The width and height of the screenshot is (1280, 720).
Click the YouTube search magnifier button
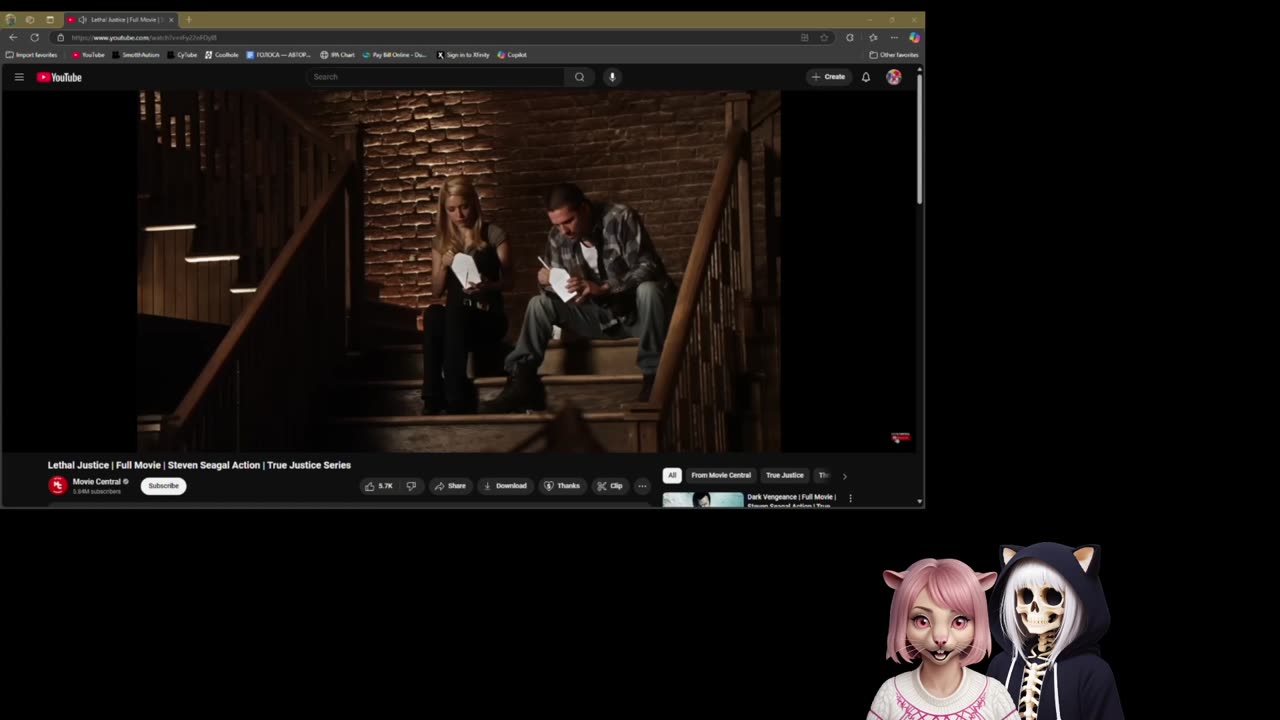579,77
